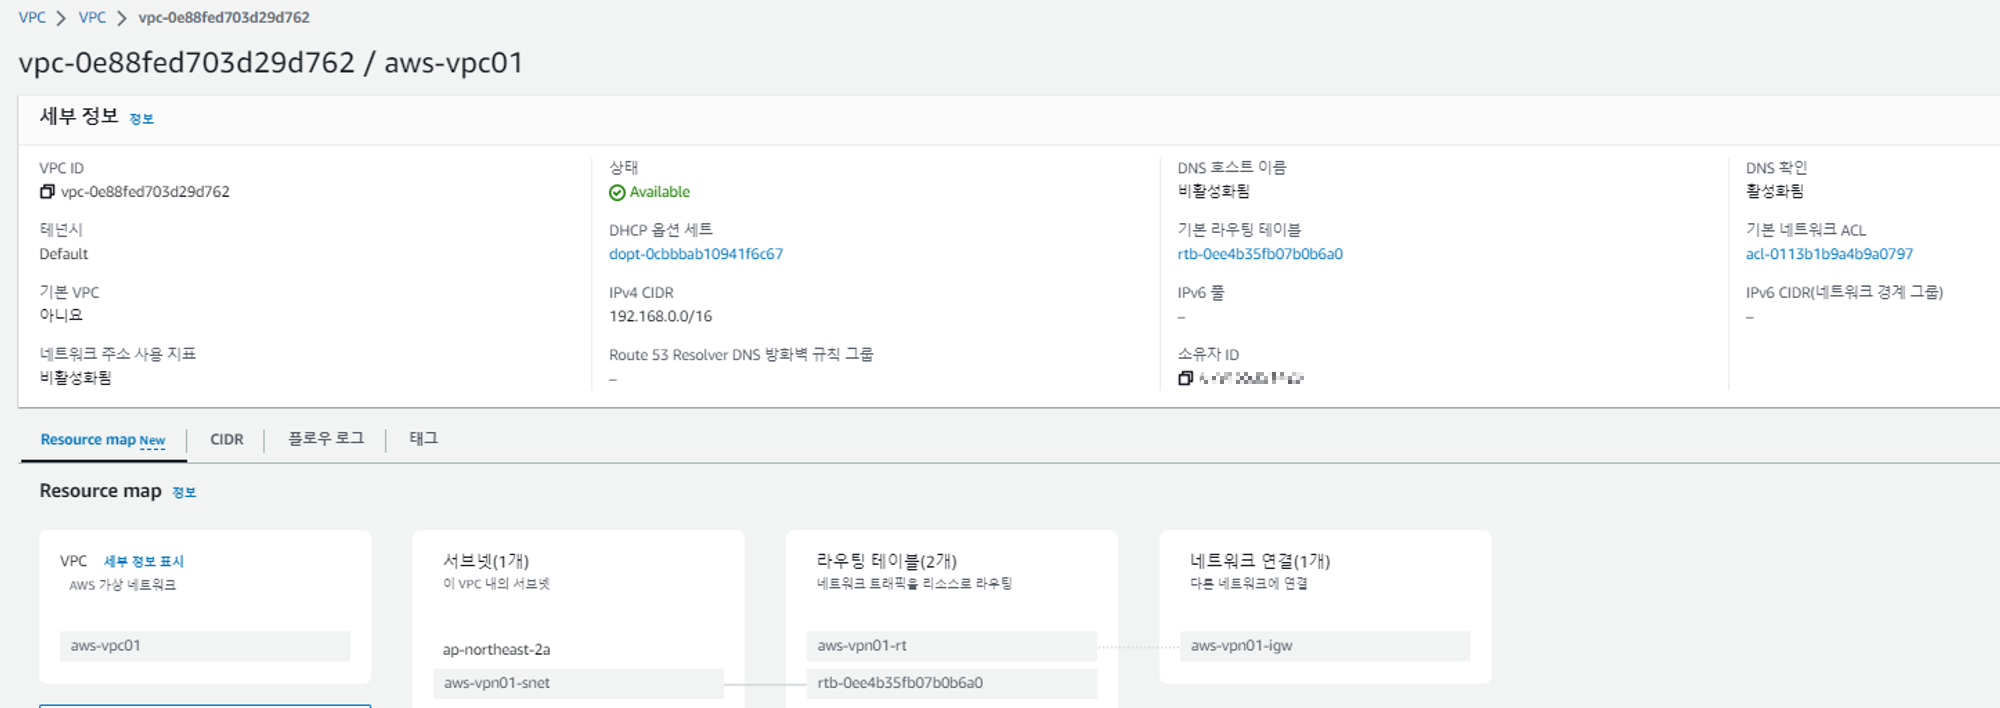Screen dimensions: 2000x708
Task: Select aws-vpc01 resource in VPC card
Action: pyautogui.click(x=205, y=646)
